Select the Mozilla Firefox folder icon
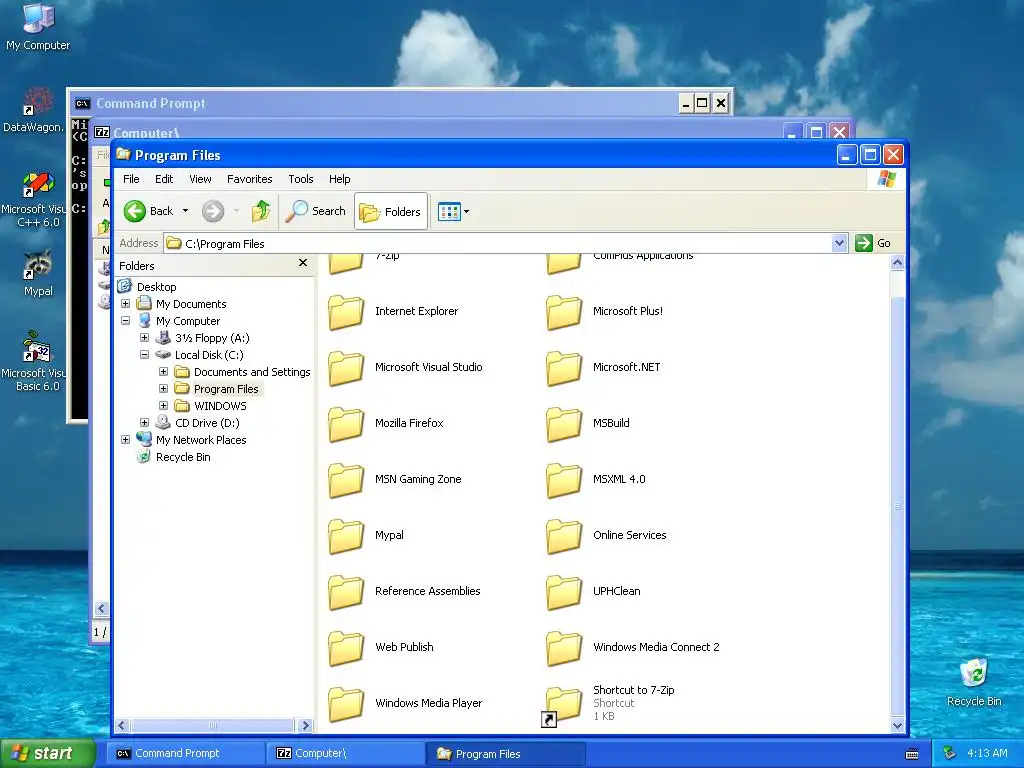This screenshot has height=768, width=1024. (x=345, y=423)
